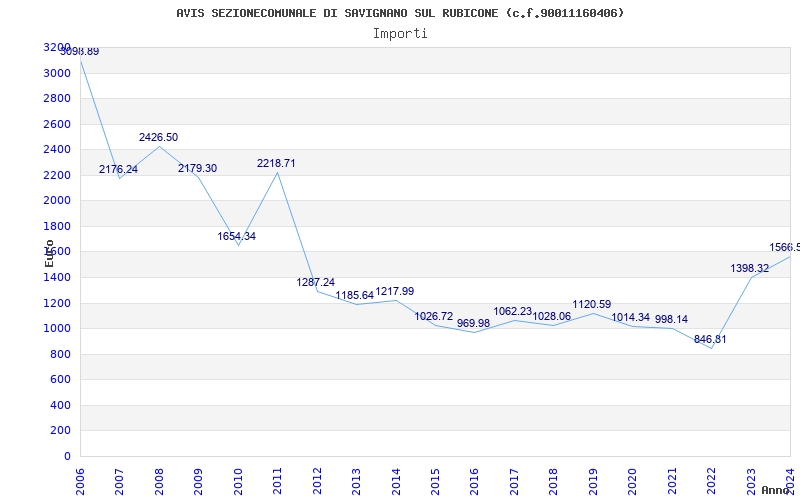Click the 2012 x-axis year label

pos(317,481)
